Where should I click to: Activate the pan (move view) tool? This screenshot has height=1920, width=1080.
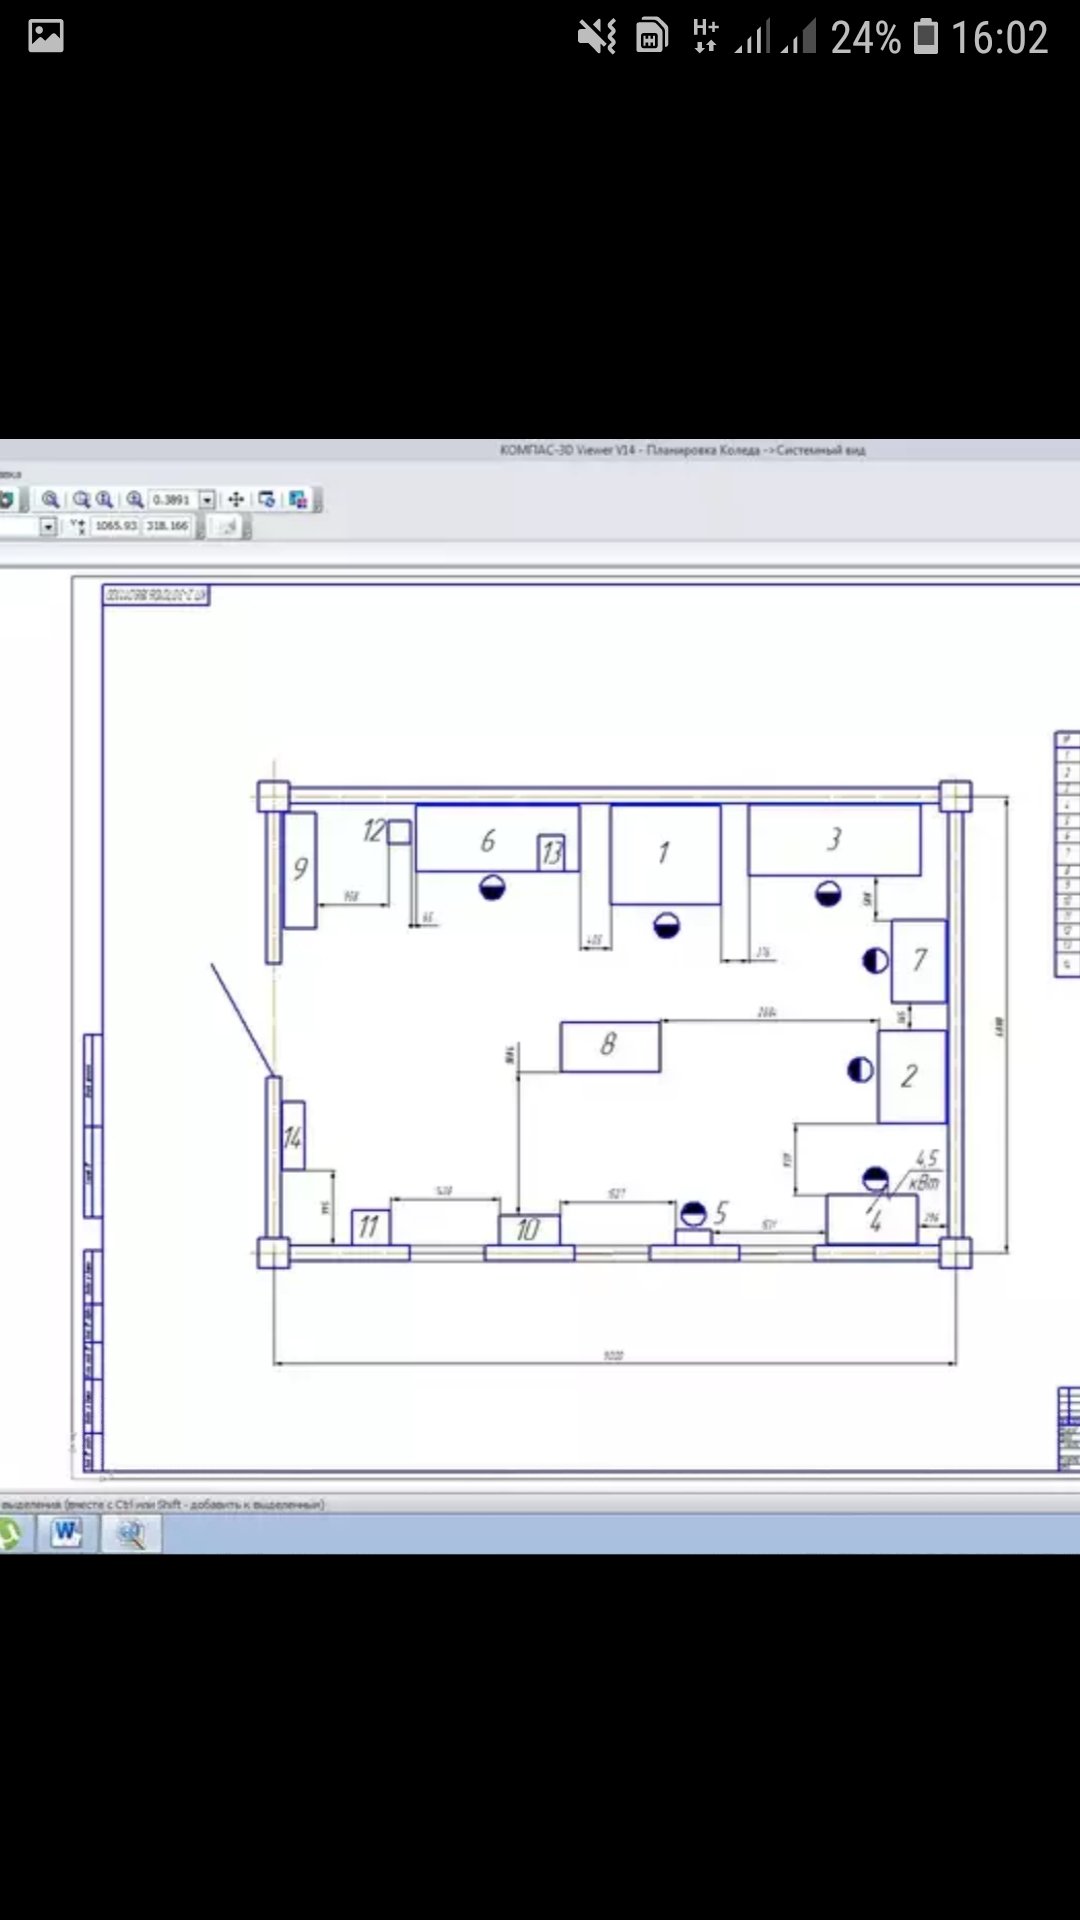(236, 499)
